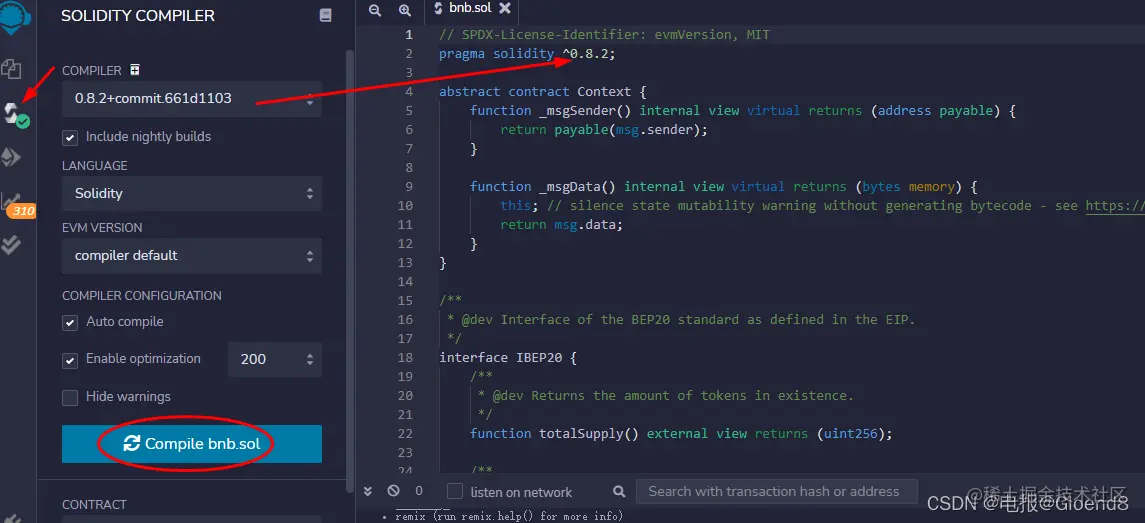Click the _msgSender function declaration line
The height and width of the screenshot is (523, 1145).
click(743, 110)
